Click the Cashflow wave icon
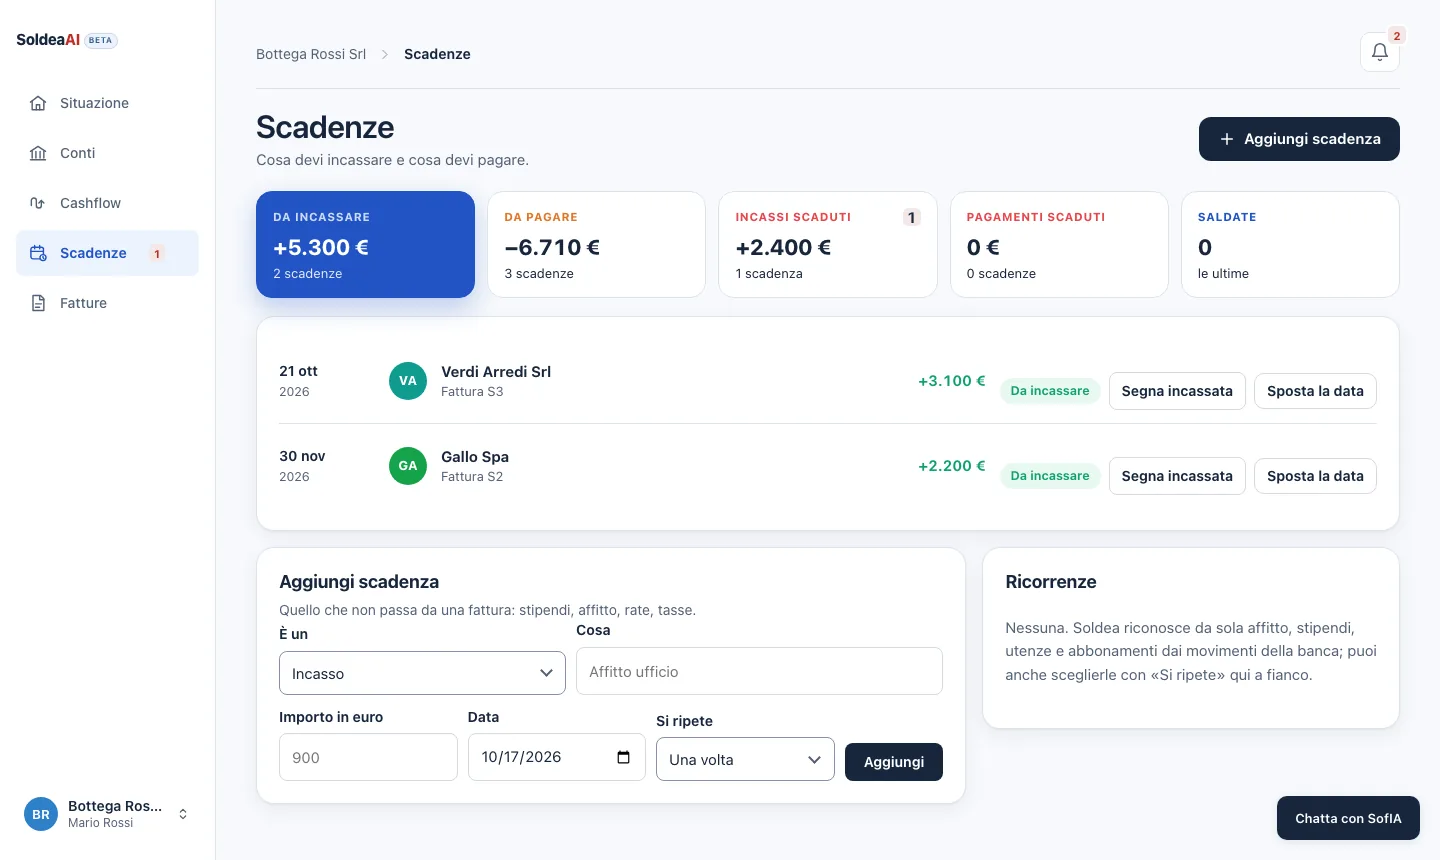 click(38, 203)
